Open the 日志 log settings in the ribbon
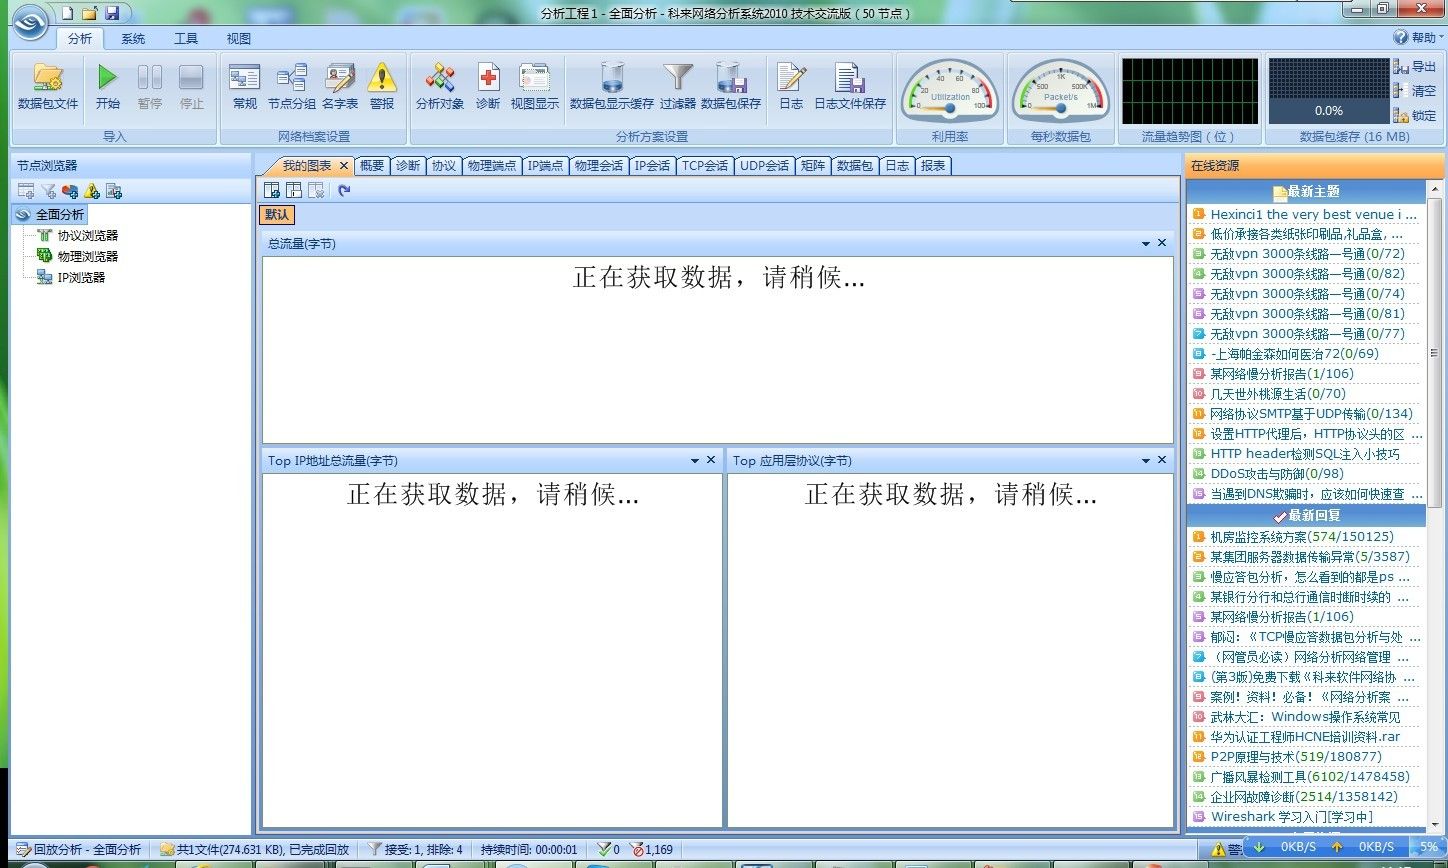Image resolution: width=1448 pixels, height=868 pixels. [791, 87]
